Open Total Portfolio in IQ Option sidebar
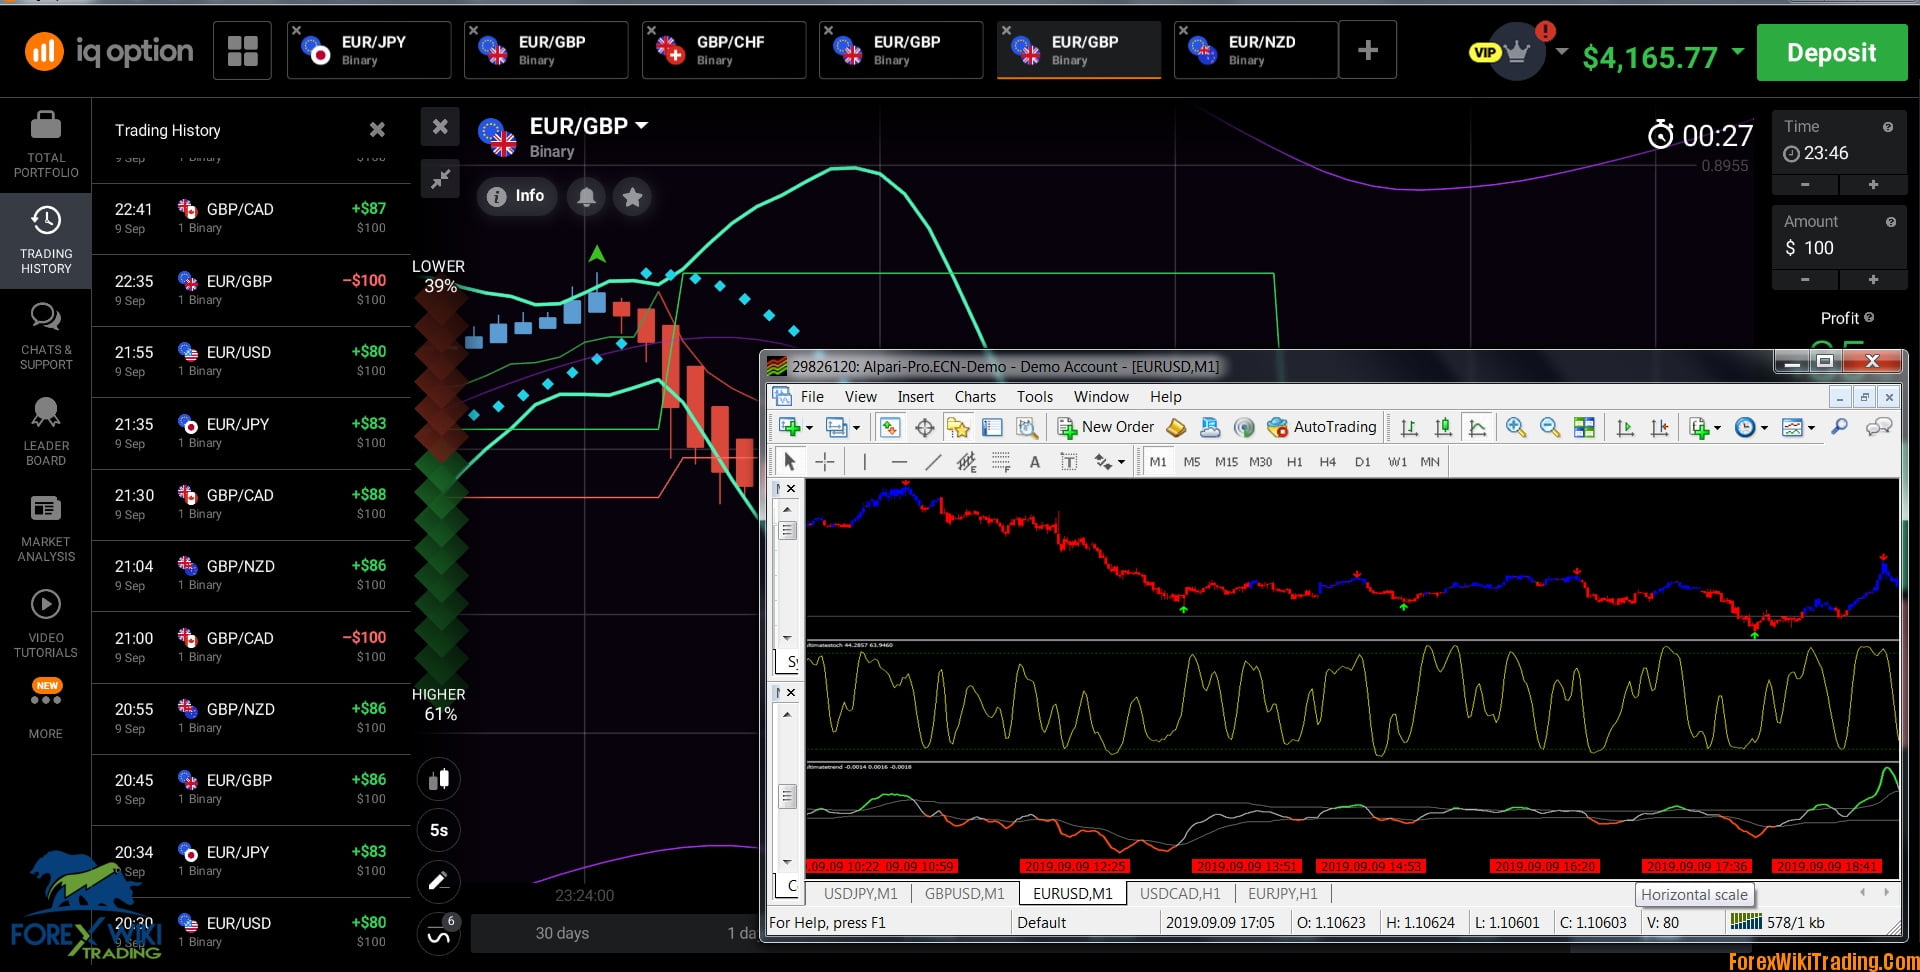 point(46,145)
